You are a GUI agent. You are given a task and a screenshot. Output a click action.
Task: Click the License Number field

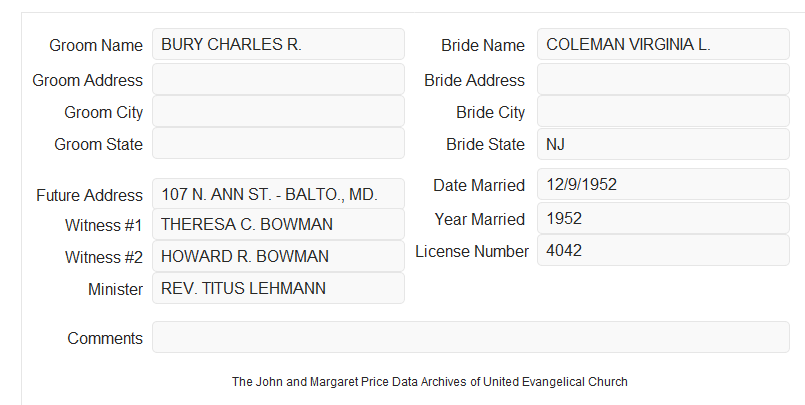tap(663, 250)
